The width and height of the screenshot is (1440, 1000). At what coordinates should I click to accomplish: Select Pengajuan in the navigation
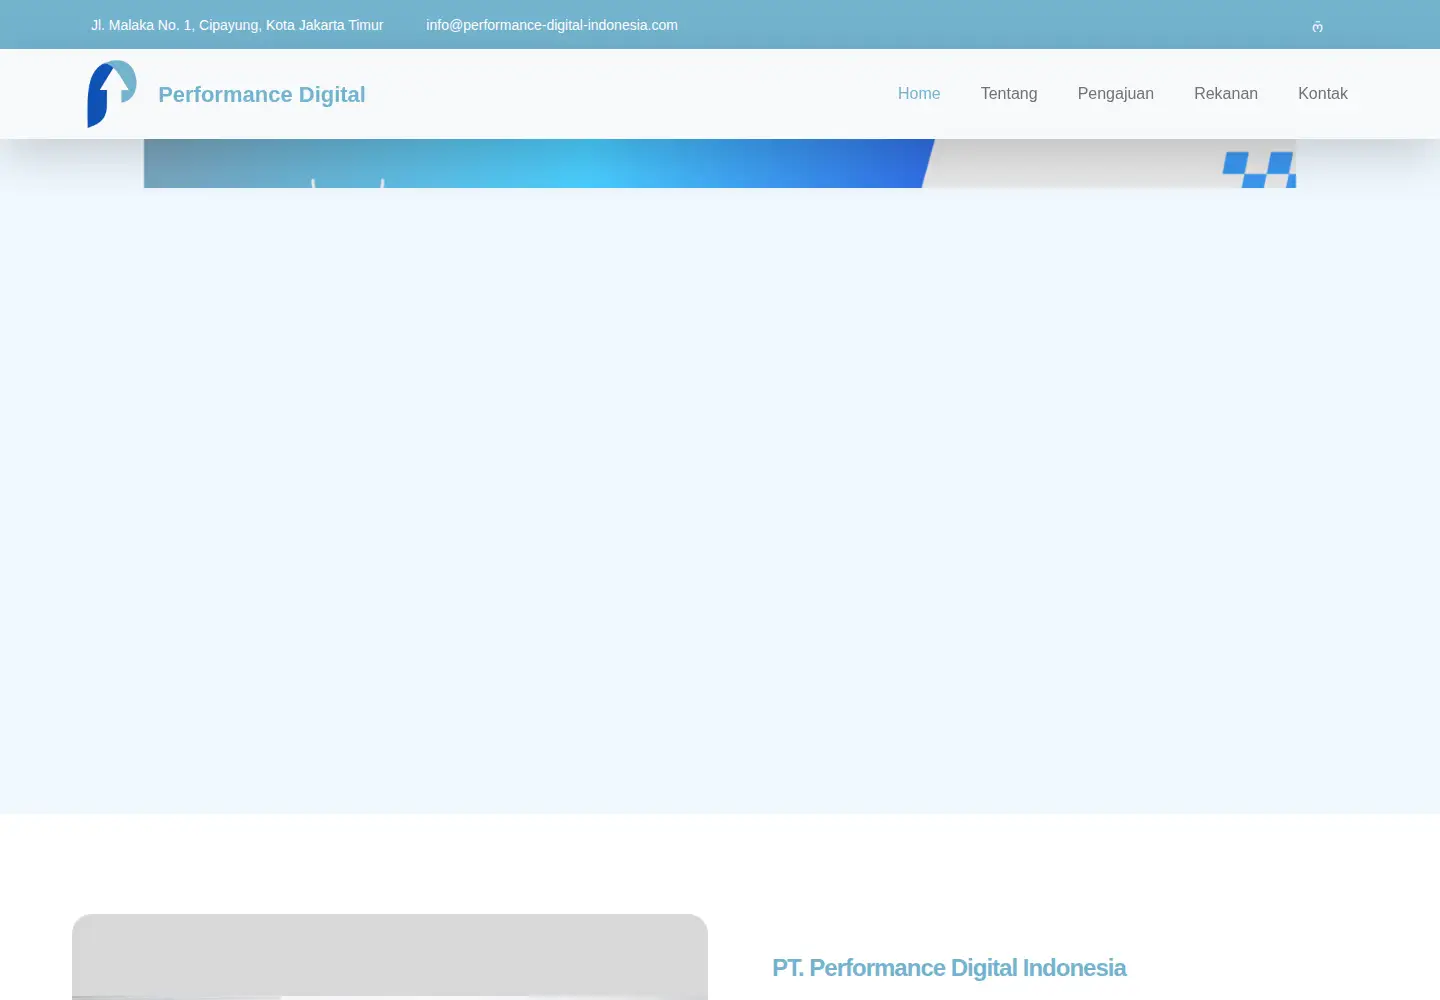(x=1116, y=94)
